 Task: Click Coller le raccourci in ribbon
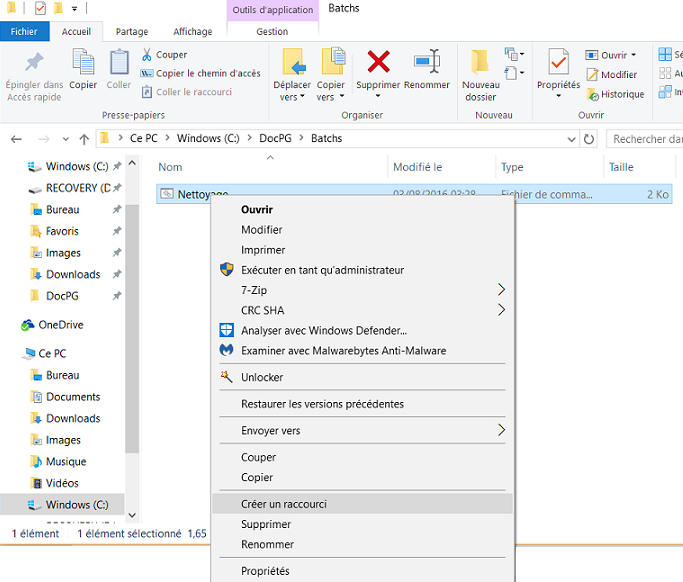click(187, 92)
